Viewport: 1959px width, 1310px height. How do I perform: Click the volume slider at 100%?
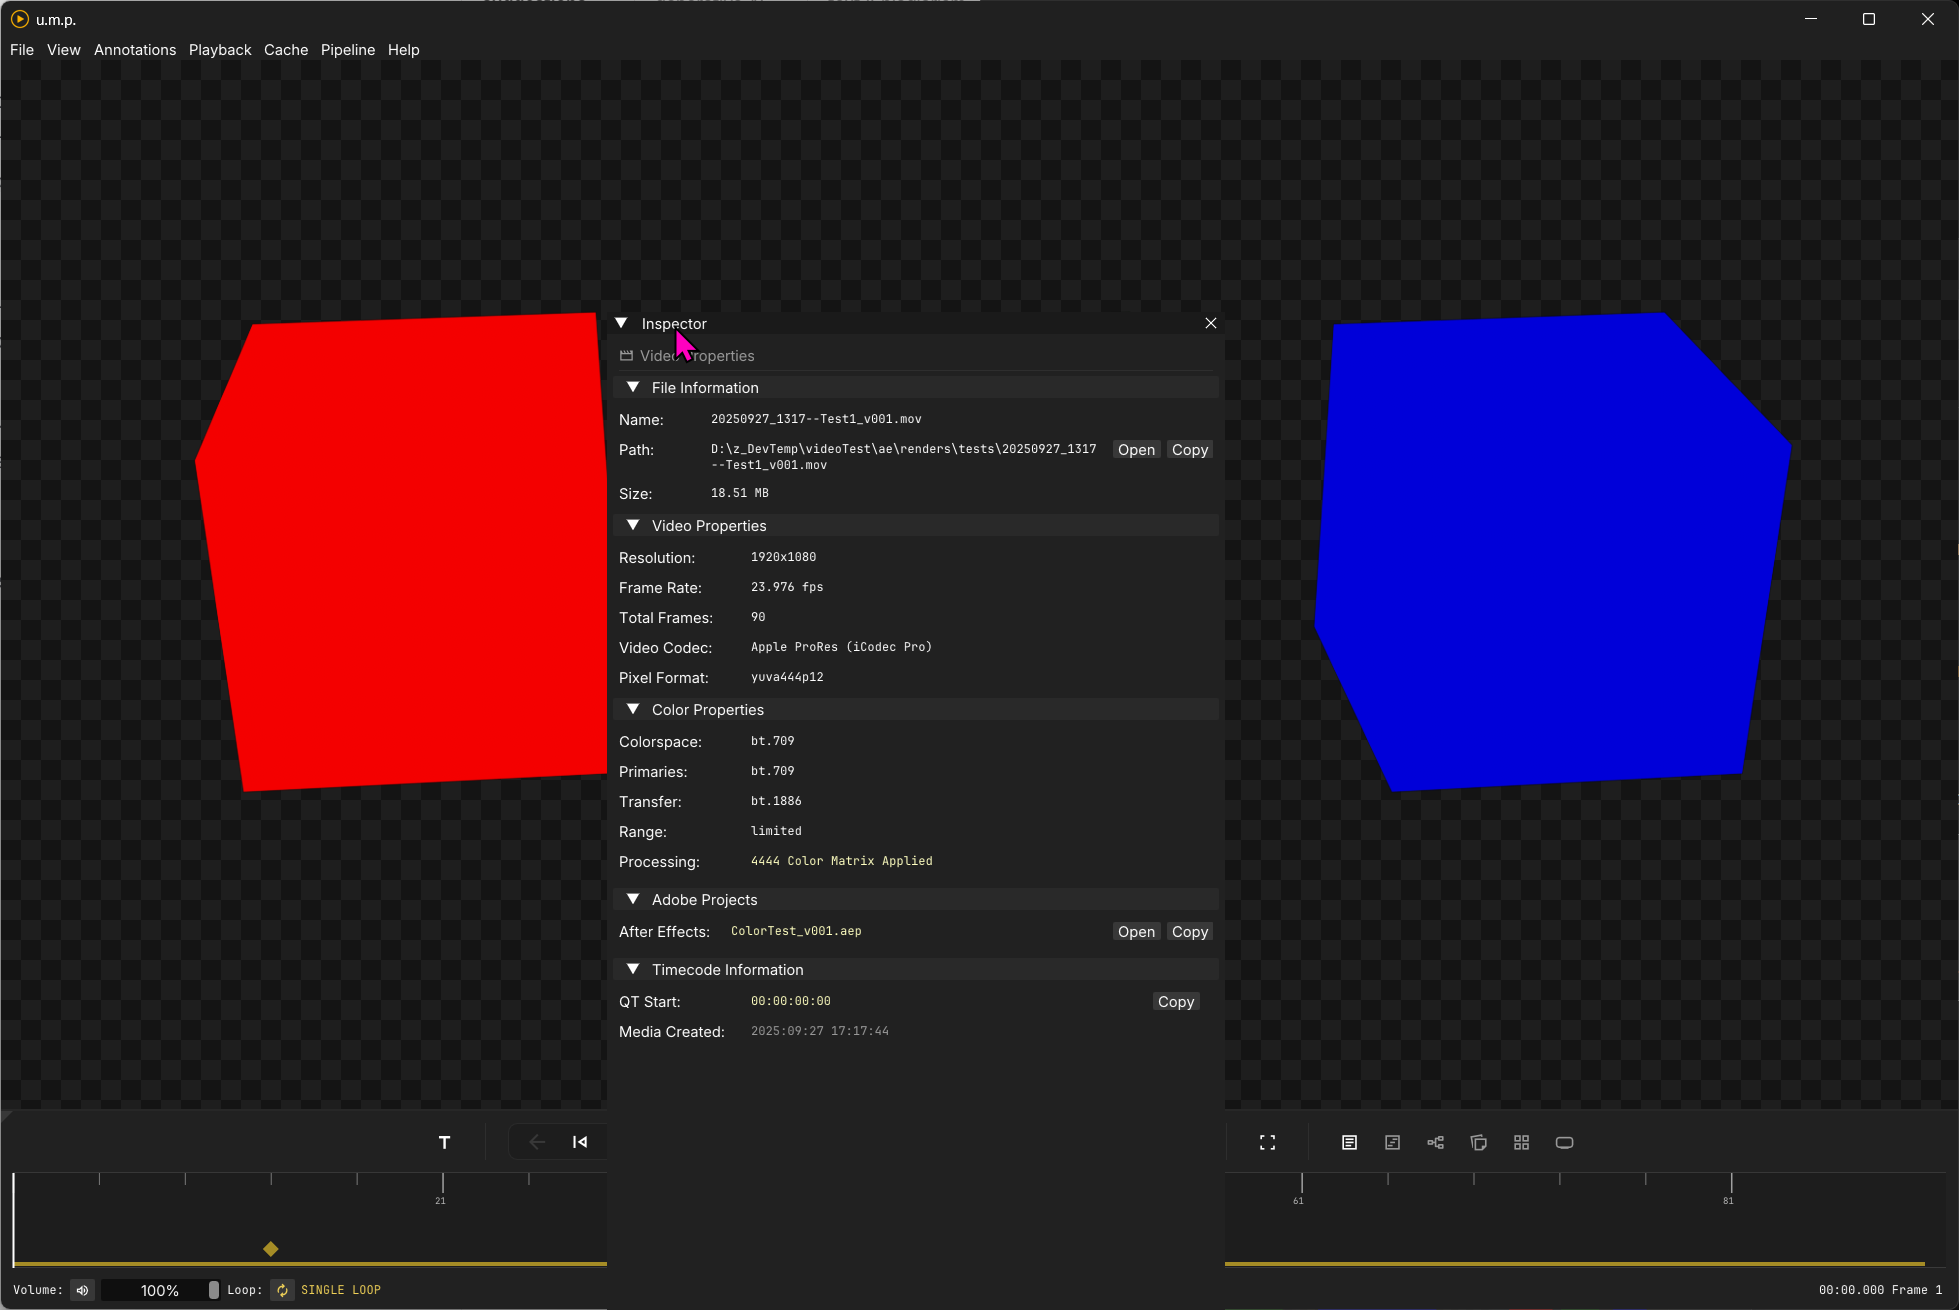(160, 1290)
